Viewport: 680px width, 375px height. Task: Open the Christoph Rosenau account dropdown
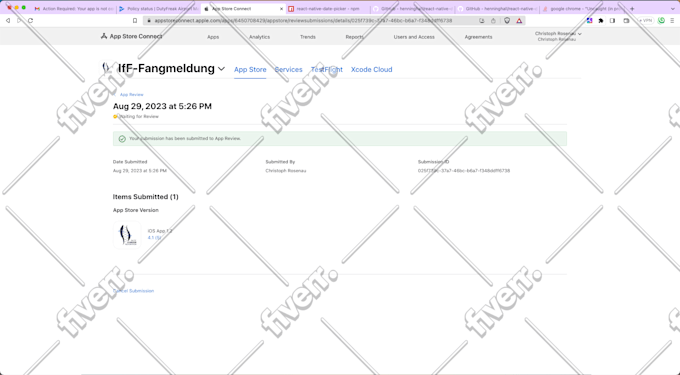click(x=558, y=36)
